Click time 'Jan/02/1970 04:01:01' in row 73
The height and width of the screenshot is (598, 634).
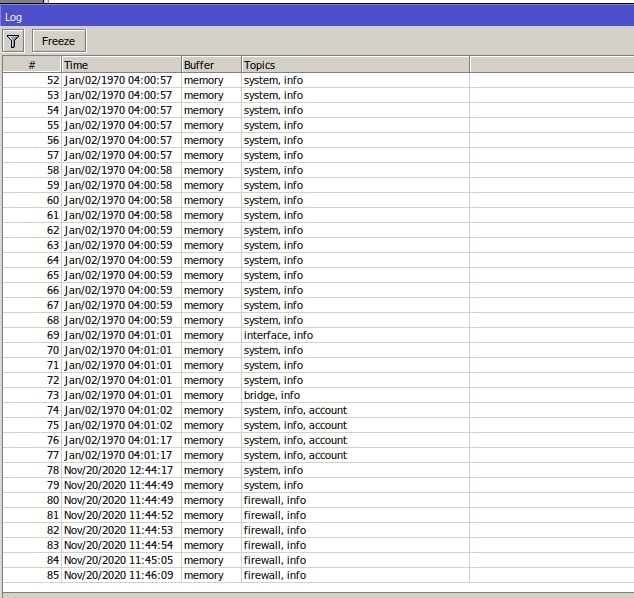tap(118, 395)
